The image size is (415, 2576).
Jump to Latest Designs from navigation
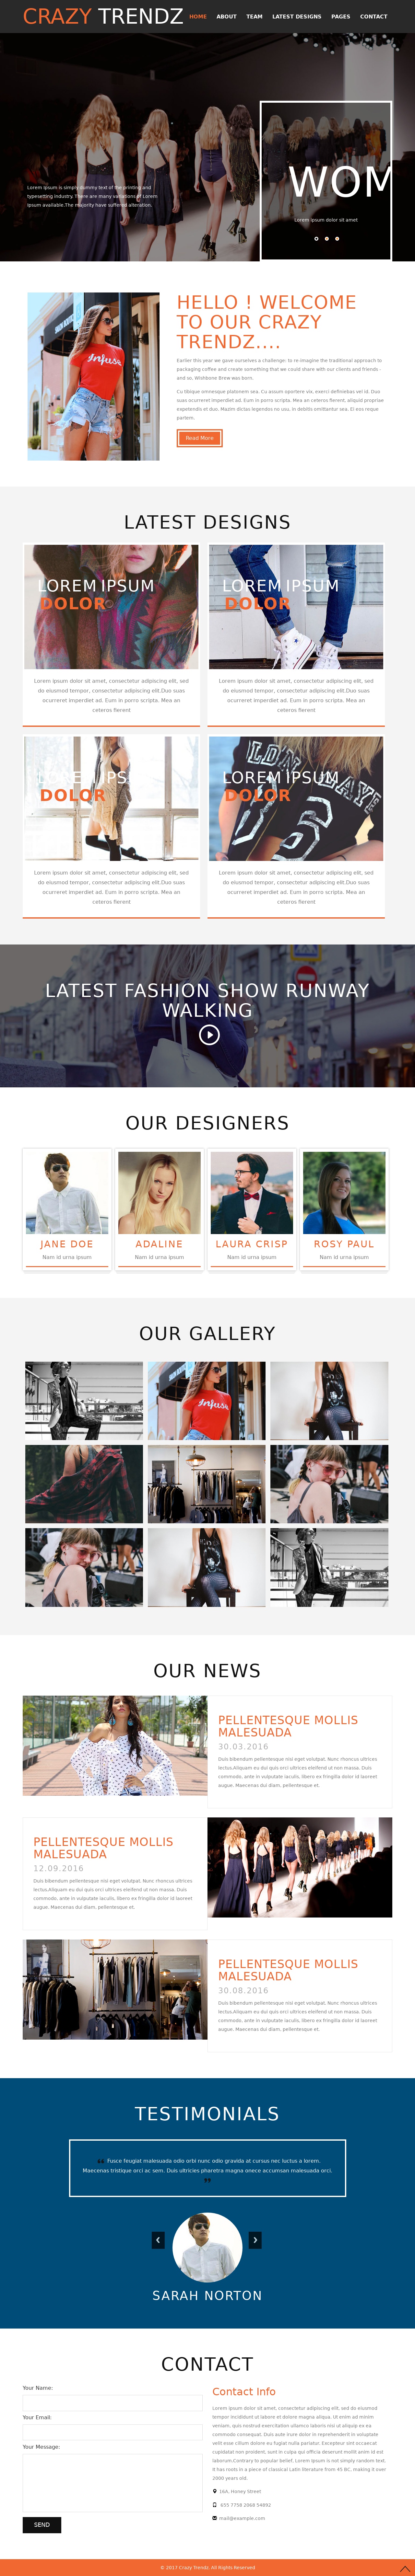pyautogui.click(x=297, y=16)
